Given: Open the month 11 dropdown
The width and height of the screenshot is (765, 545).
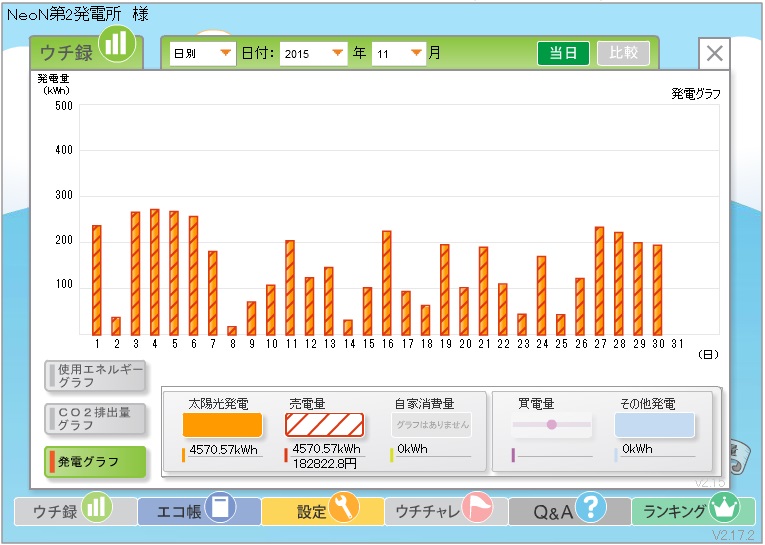Looking at the screenshot, I should point(399,53).
